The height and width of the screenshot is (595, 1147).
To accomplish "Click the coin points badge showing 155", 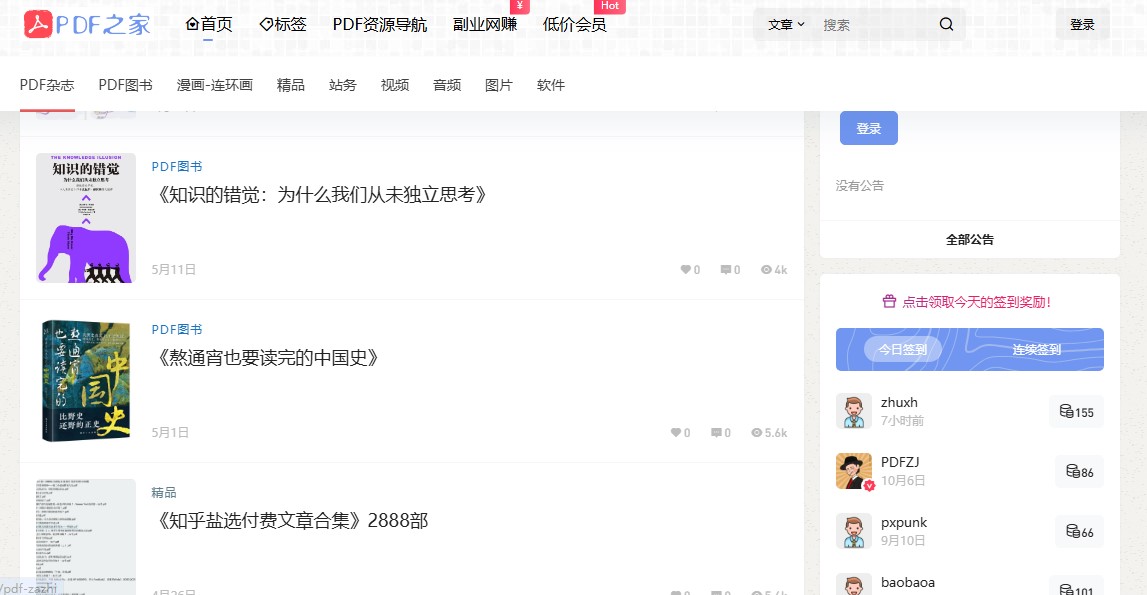I will click(x=1076, y=412).
